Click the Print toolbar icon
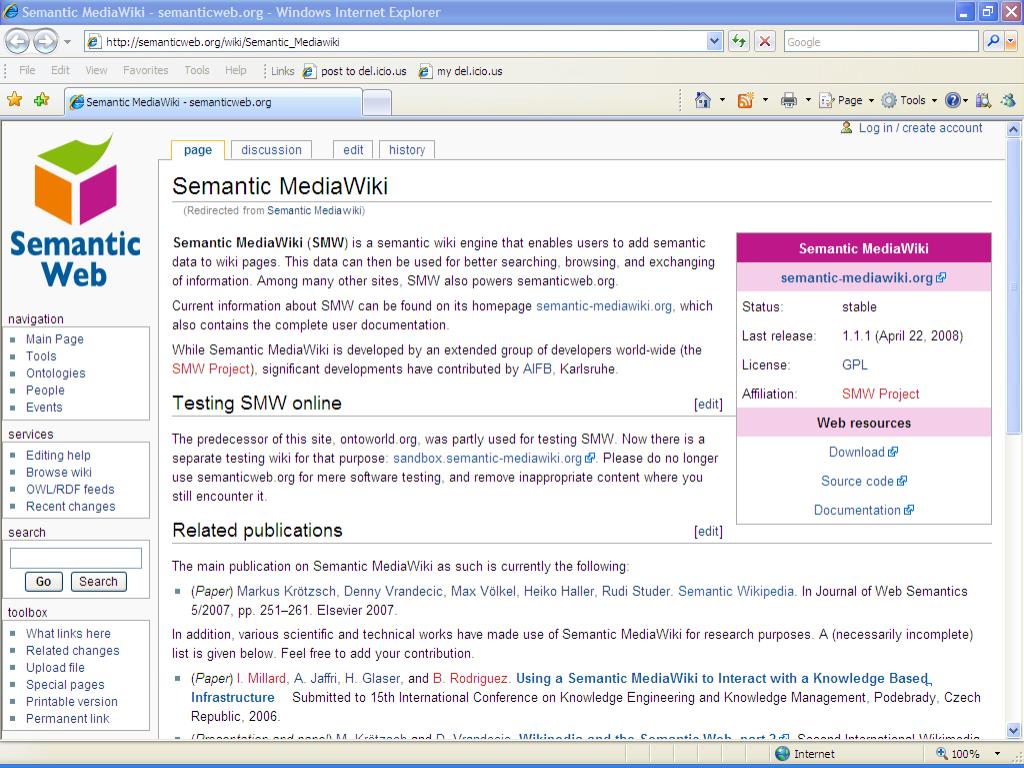The width and height of the screenshot is (1024, 768). pyautogui.click(x=789, y=100)
